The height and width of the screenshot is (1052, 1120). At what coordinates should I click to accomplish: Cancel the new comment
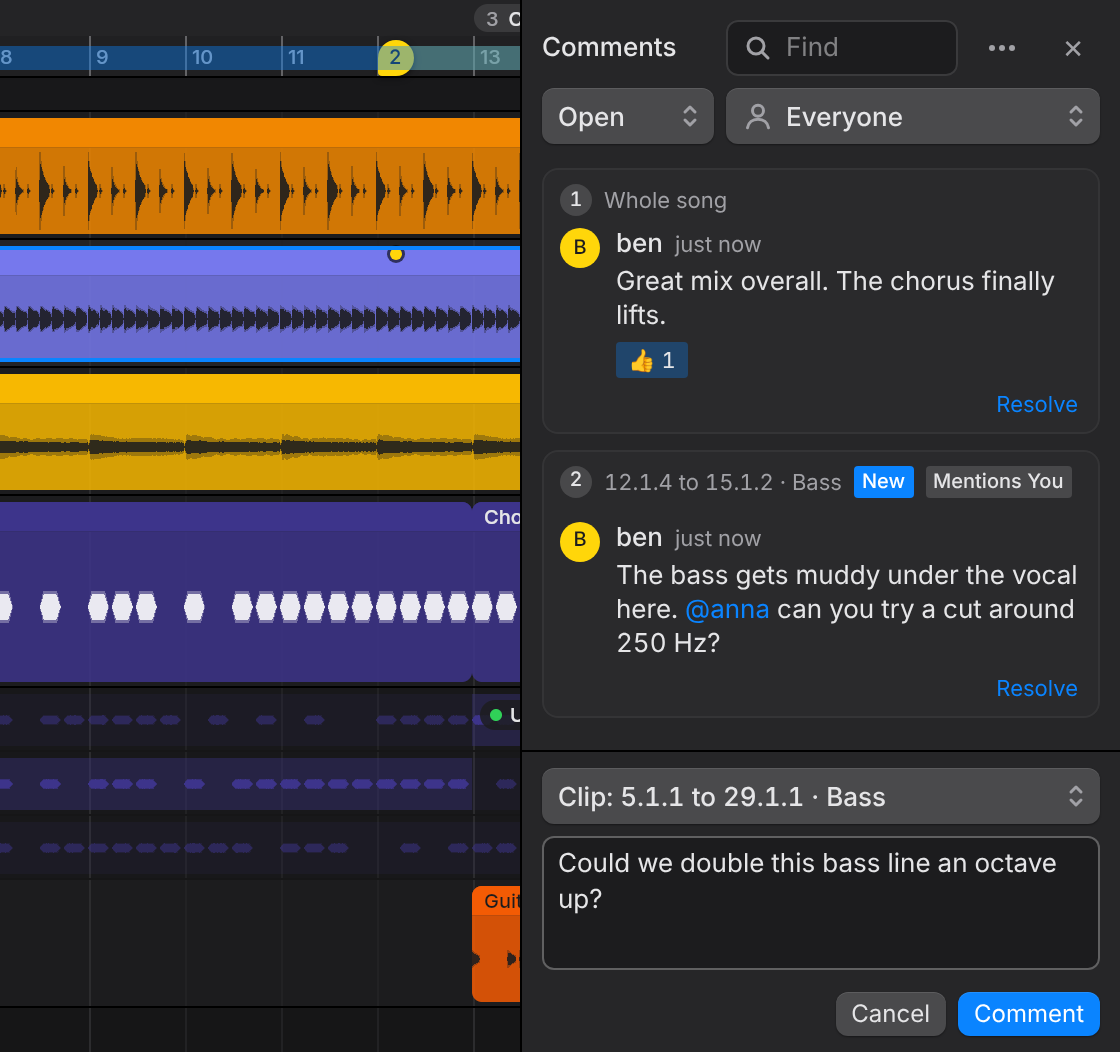point(891,1013)
